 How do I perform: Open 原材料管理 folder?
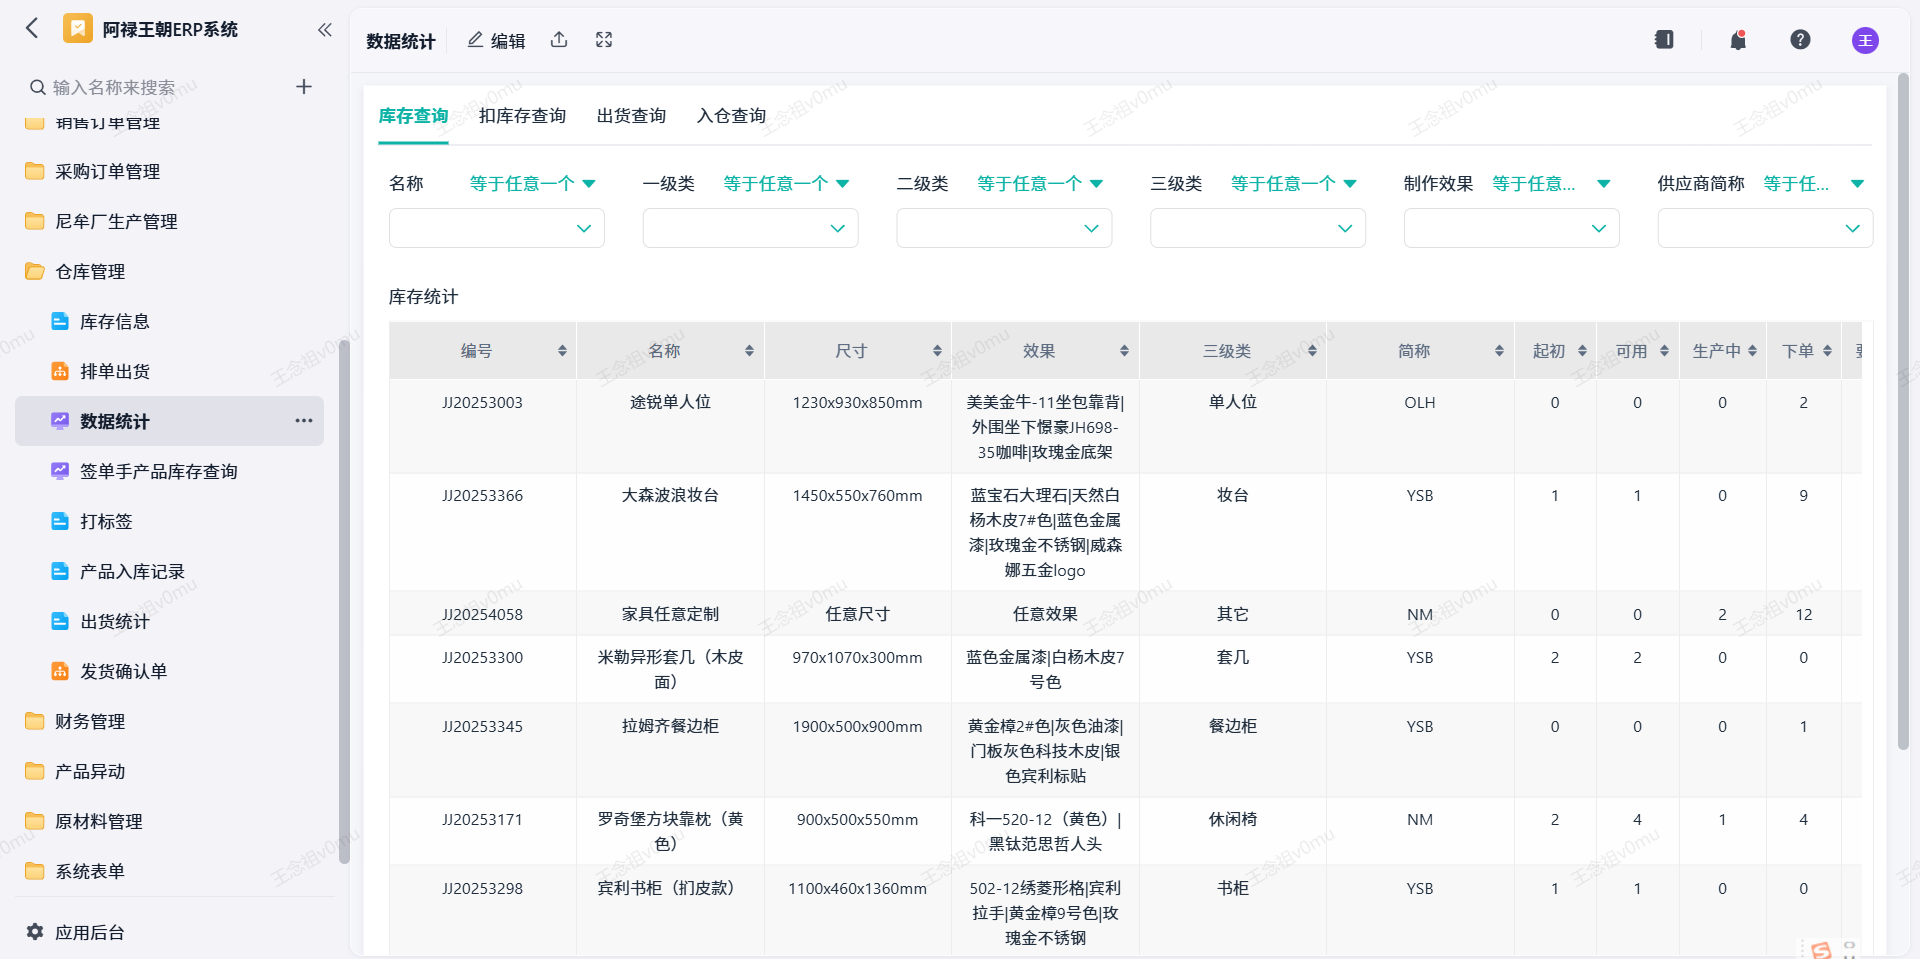coord(170,821)
